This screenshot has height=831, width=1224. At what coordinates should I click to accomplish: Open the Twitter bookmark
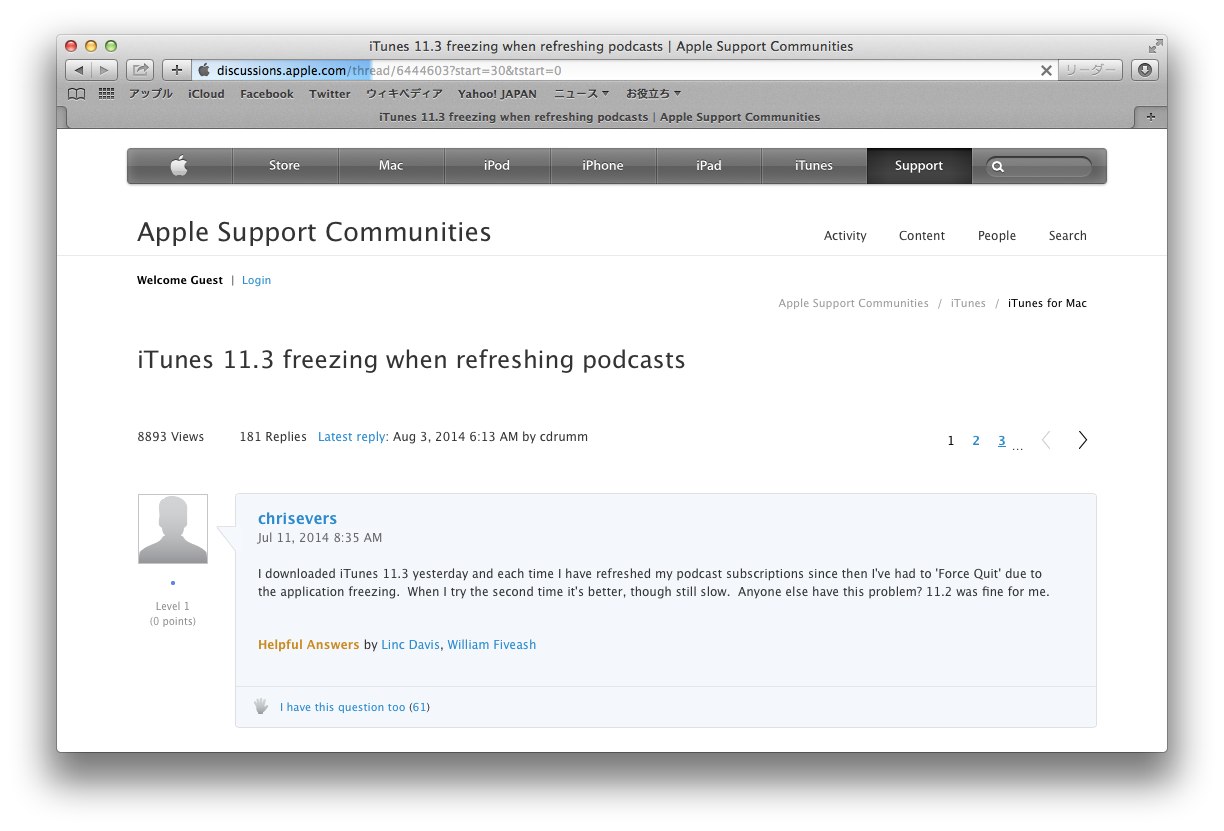click(x=330, y=94)
